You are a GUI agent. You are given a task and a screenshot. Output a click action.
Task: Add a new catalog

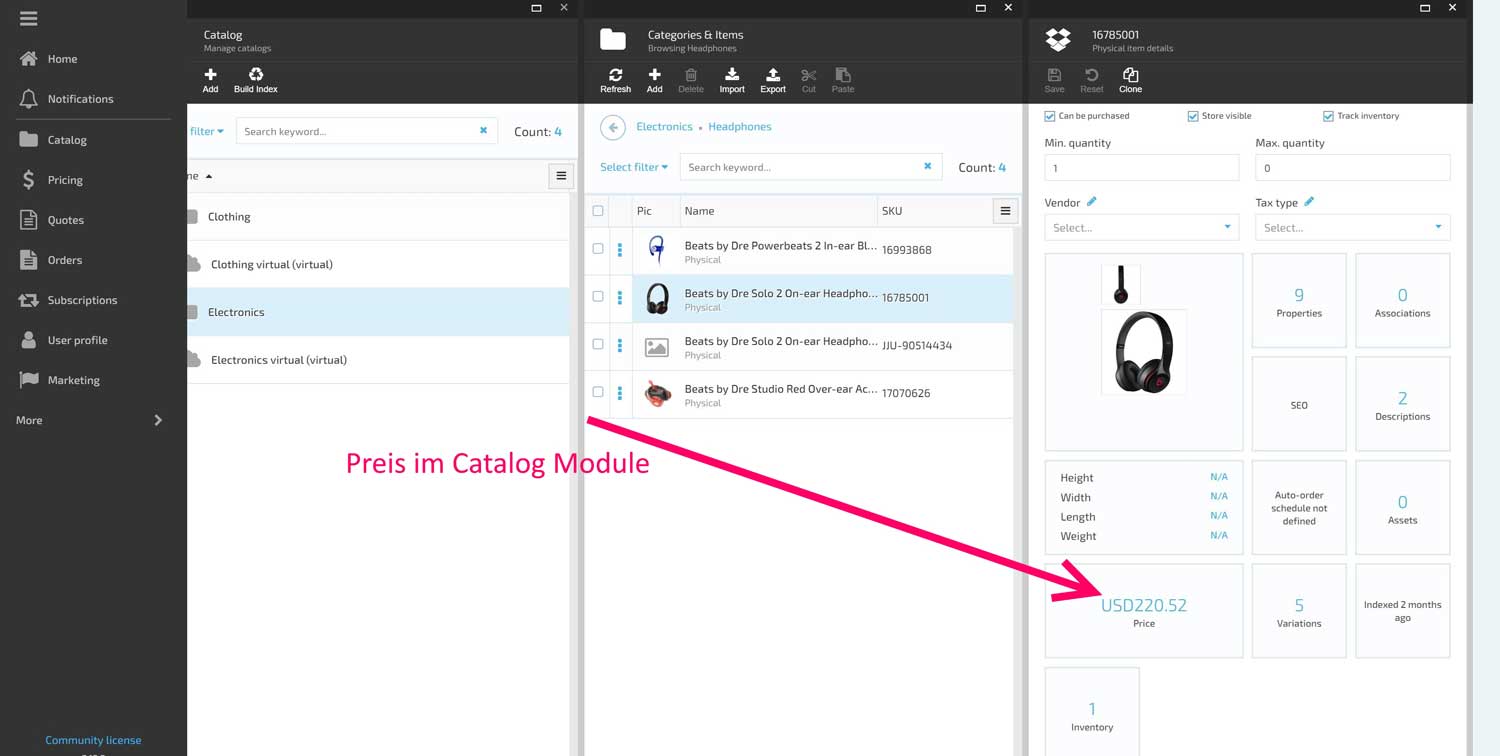tap(210, 80)
